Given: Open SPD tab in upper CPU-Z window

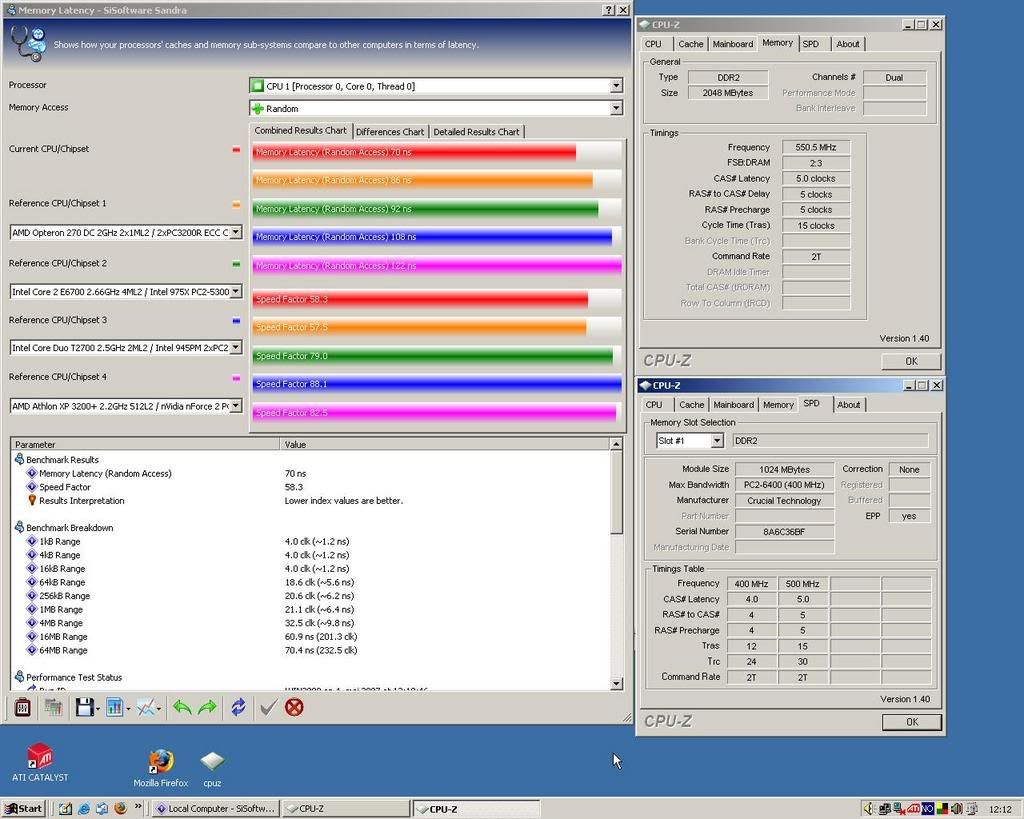Looking at the screenshot, I should pos(810,44).
